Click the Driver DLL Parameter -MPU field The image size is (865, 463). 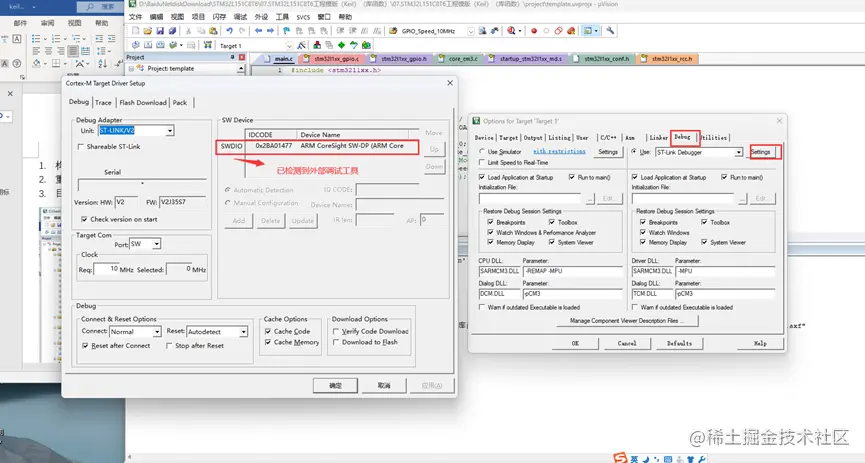pos(725,271)
